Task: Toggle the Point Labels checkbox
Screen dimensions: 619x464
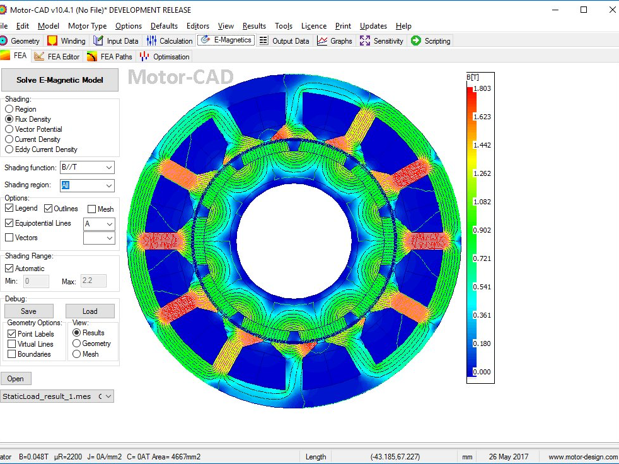Action: pos(12,334)
